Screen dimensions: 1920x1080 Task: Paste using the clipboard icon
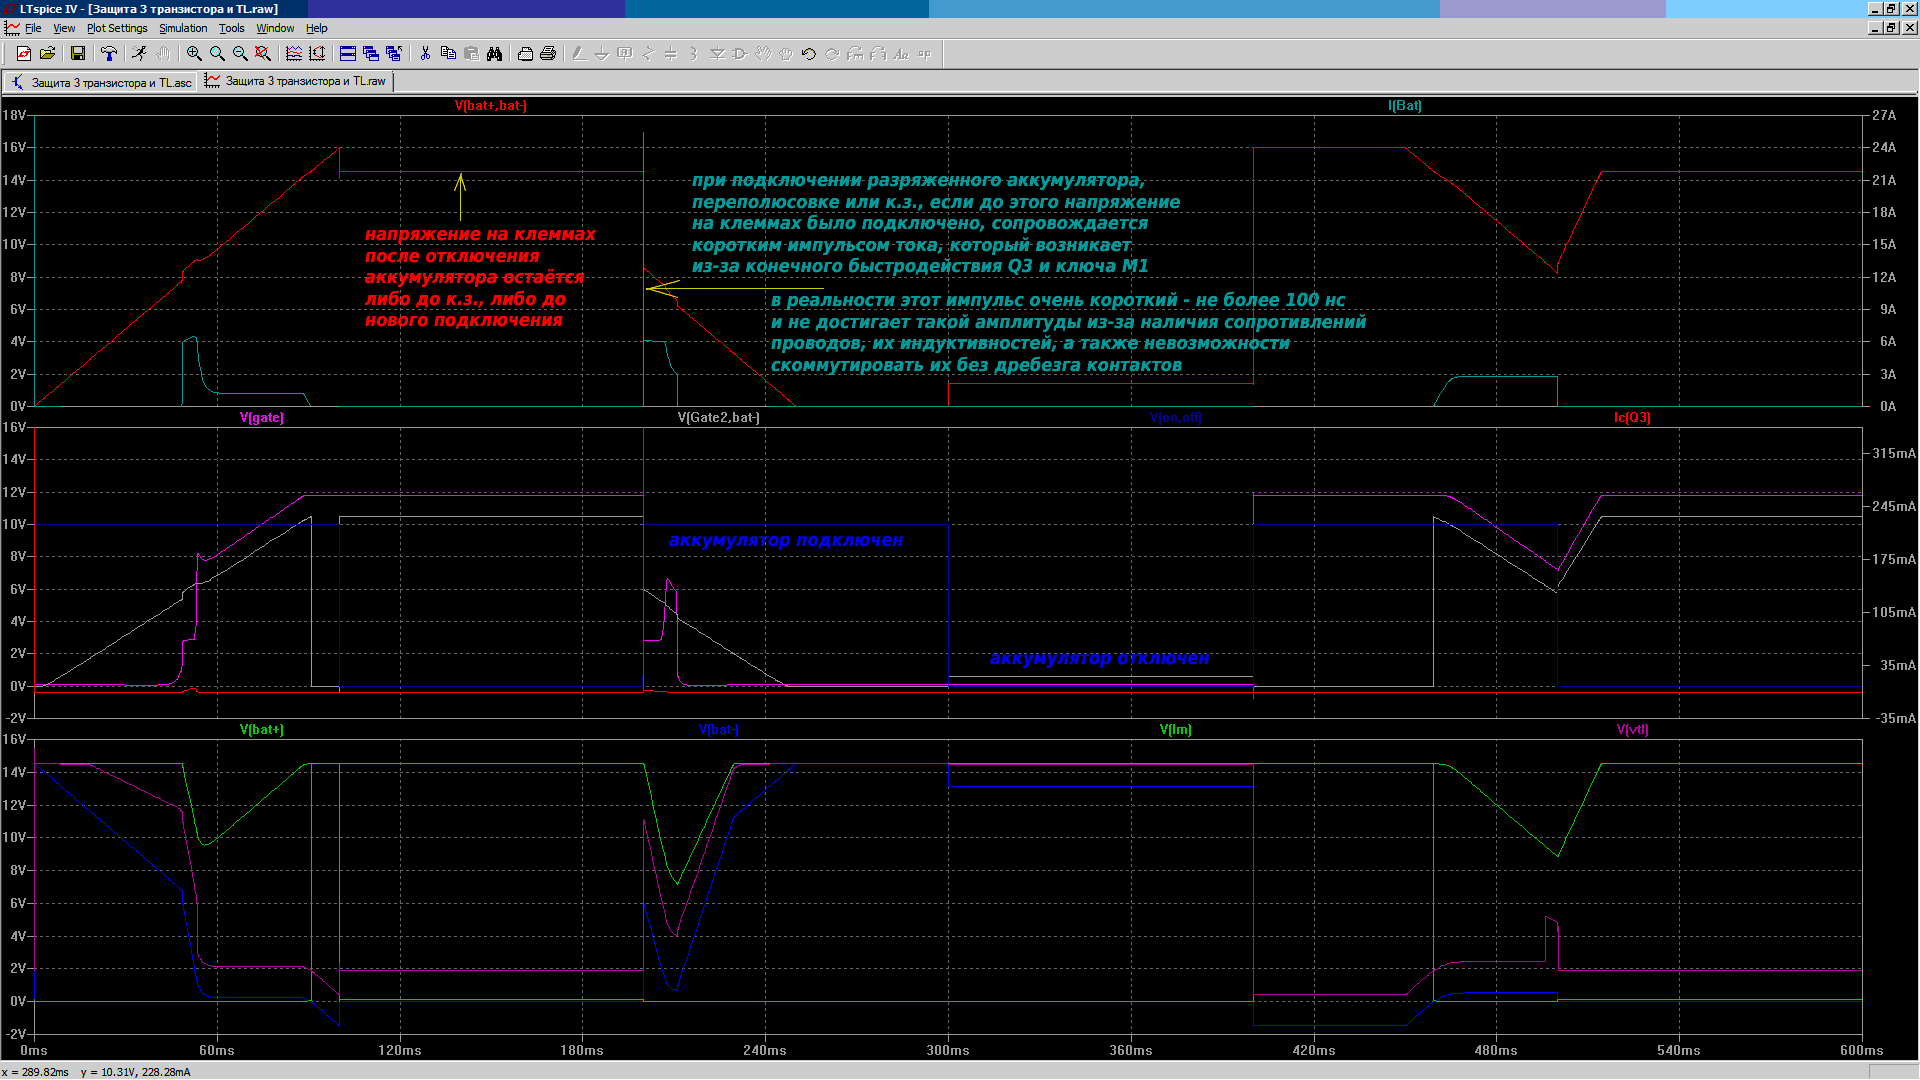(471, 54)
